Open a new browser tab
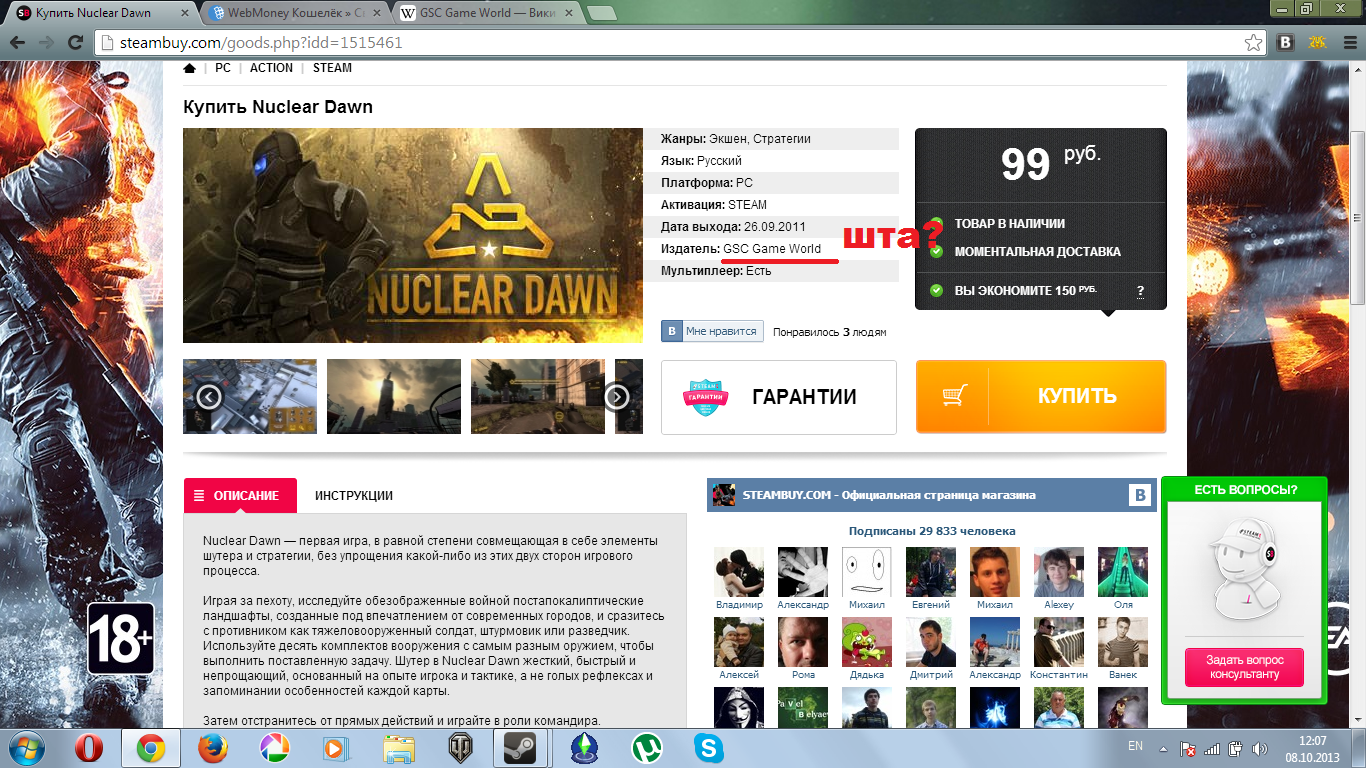The height and width of the screenshot is (768, 1366). (601, 14)
